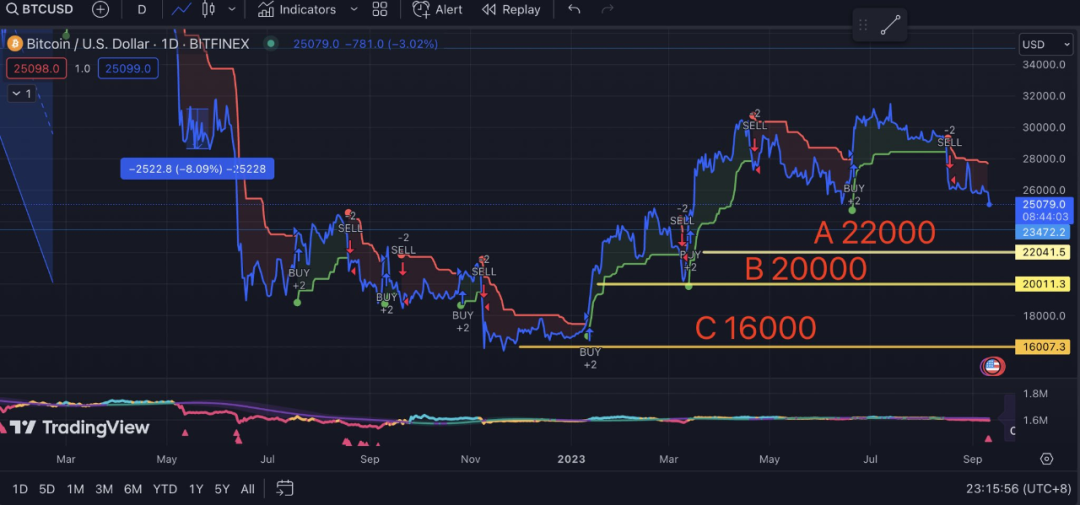The width and height of the screenshot is (1080, 505).
Task: Set range to 6M
Action: pos(133,489)
